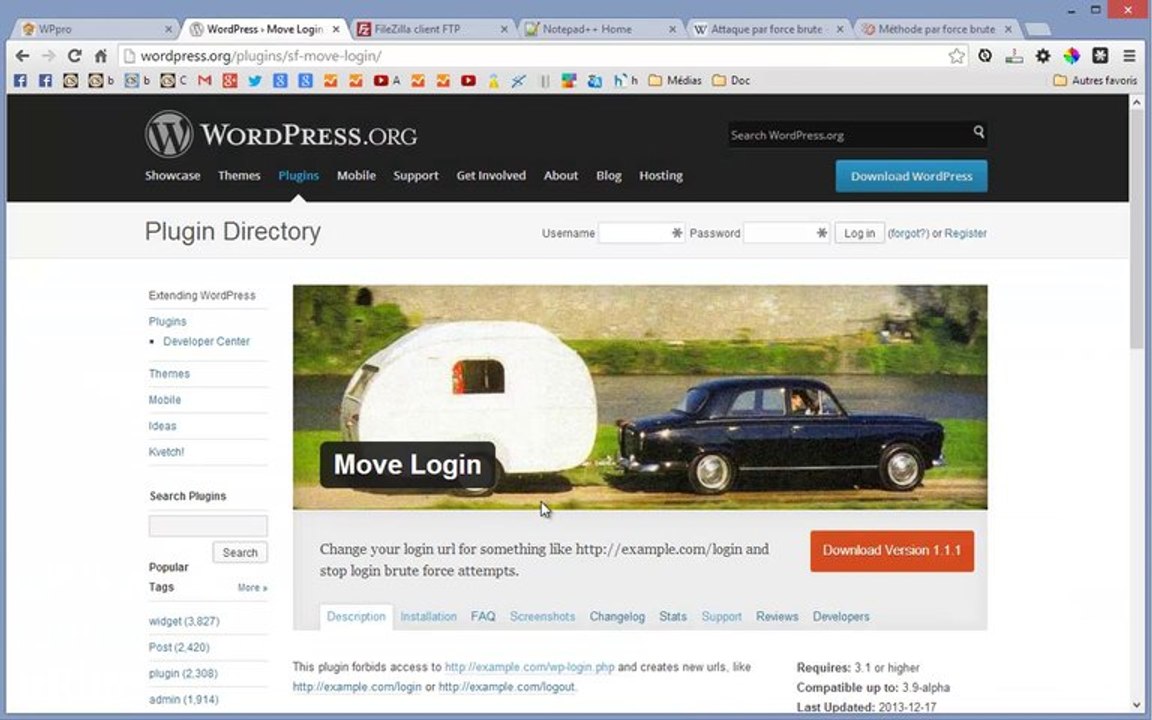Click the Log in button
The height and width of the screenshot is (720, 1152).
pos(859,233)
